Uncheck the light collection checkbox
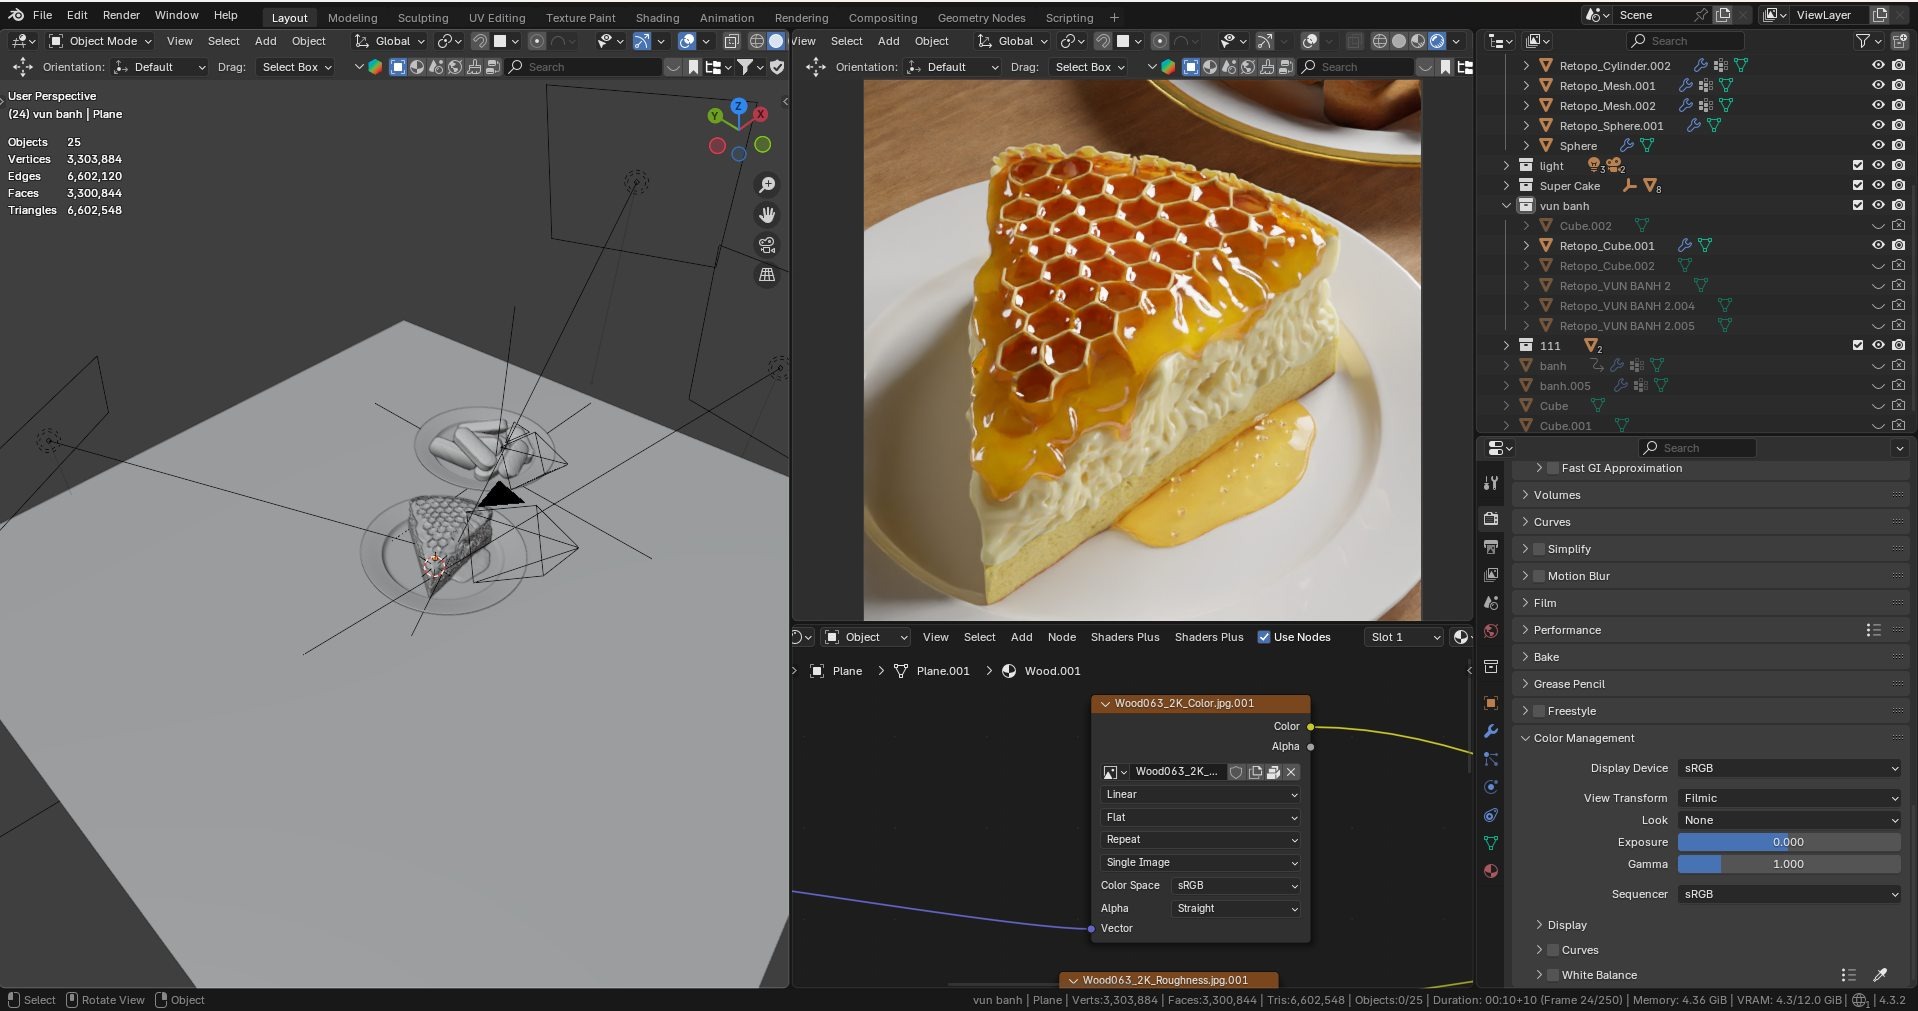The image size is (1918, 1011). (1858, 166)
